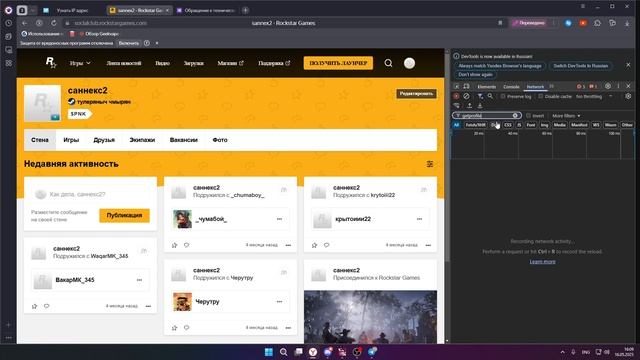Open Telegram from the taskbar
The width and height of the screenshot is (640, 360).
tap(372, 352)
